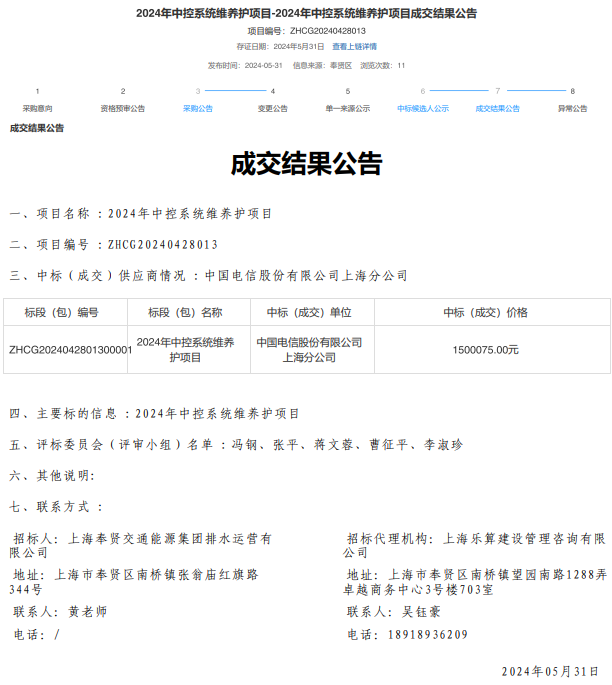The image size is (612, 685).
Task: Open the 查看上链详情 link
Action: [354, 46]
